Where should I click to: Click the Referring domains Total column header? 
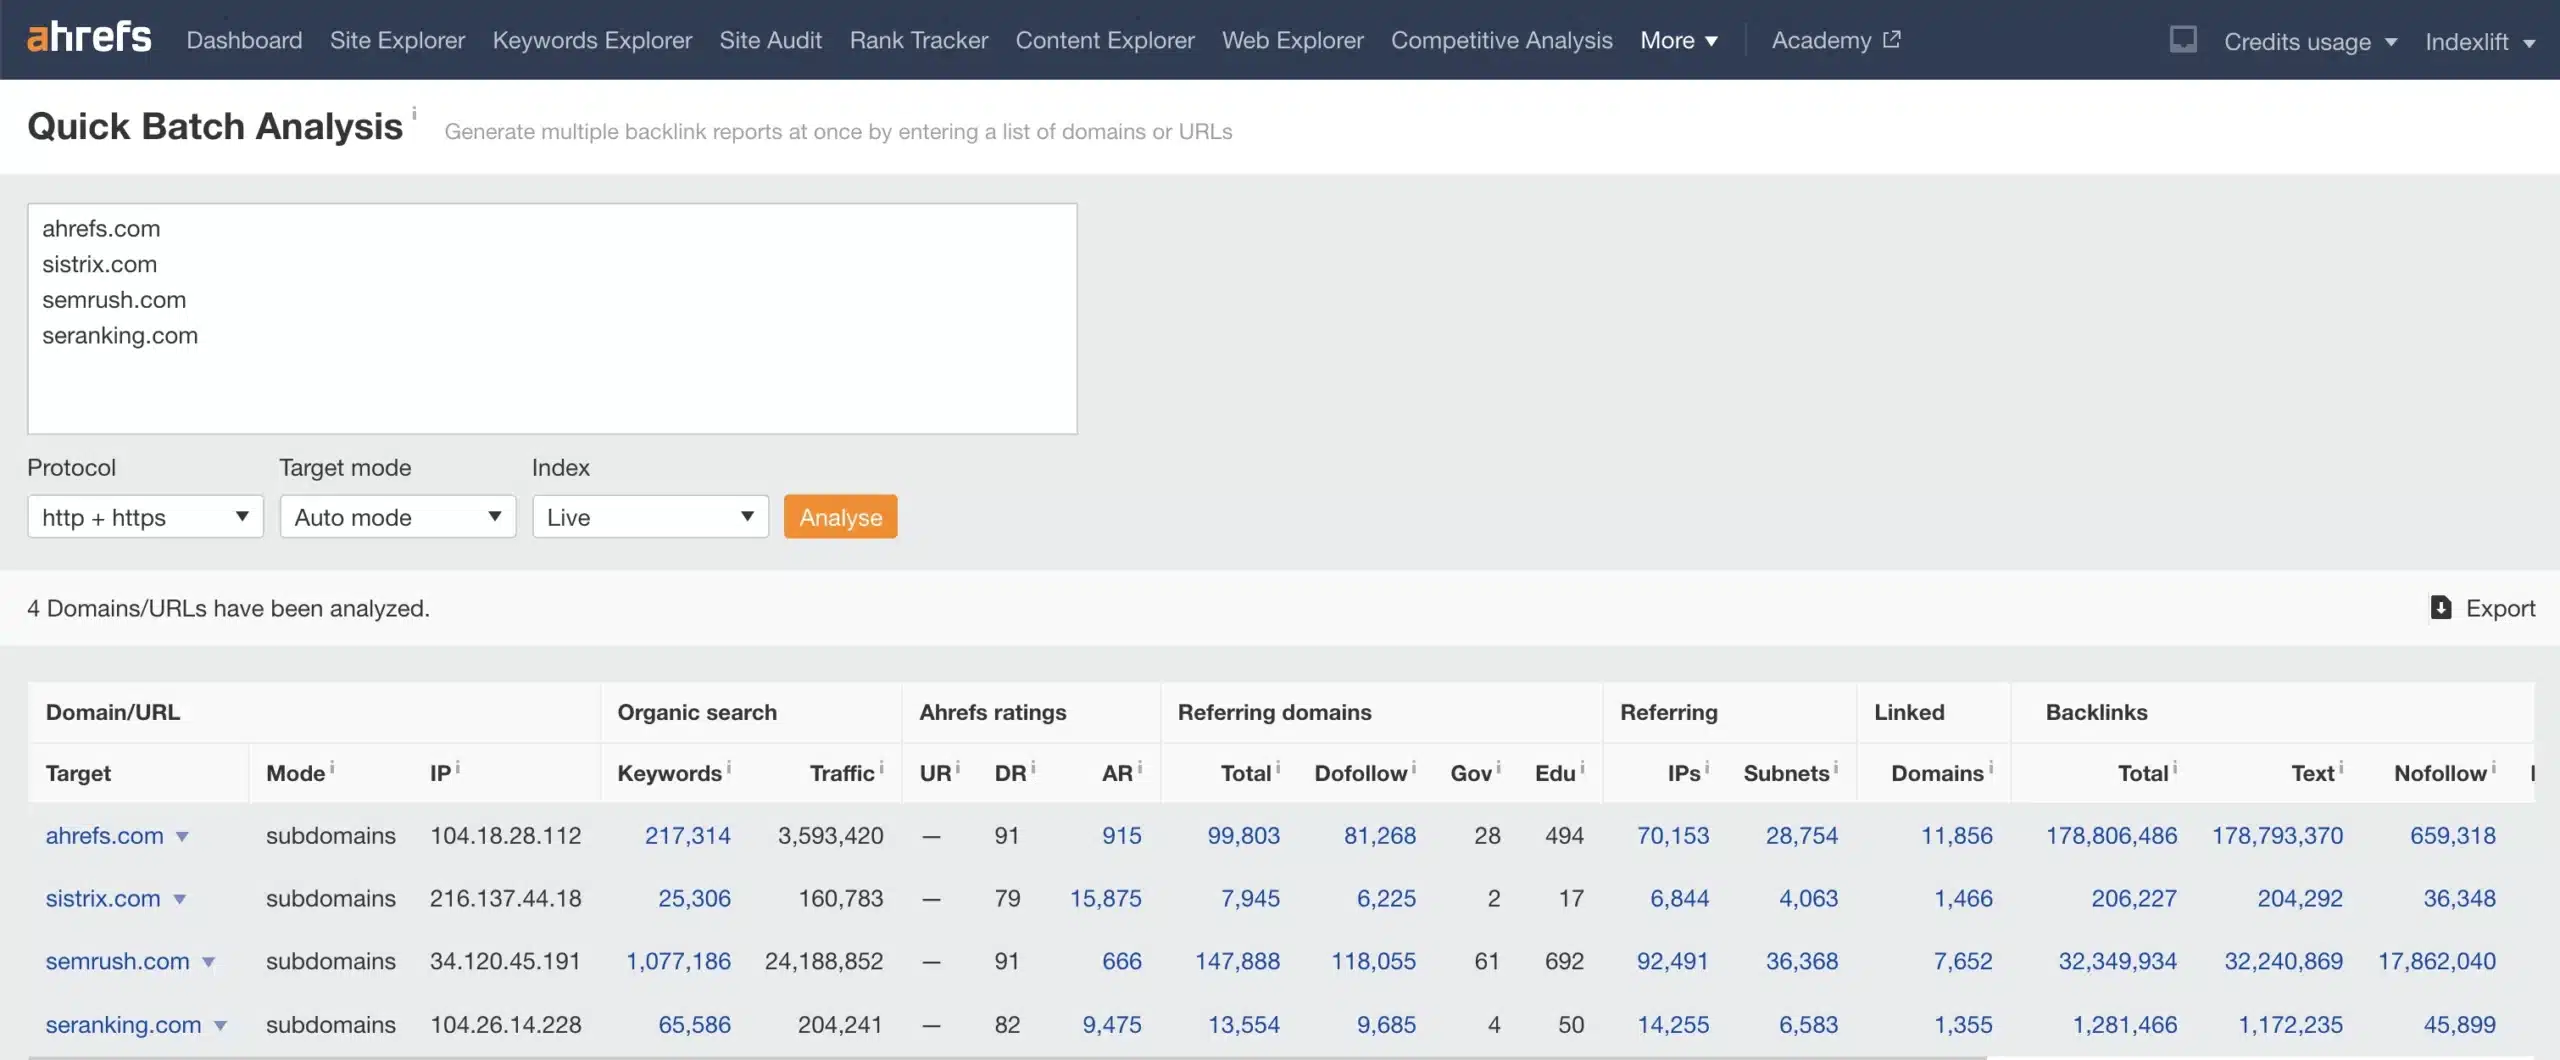1245,773
